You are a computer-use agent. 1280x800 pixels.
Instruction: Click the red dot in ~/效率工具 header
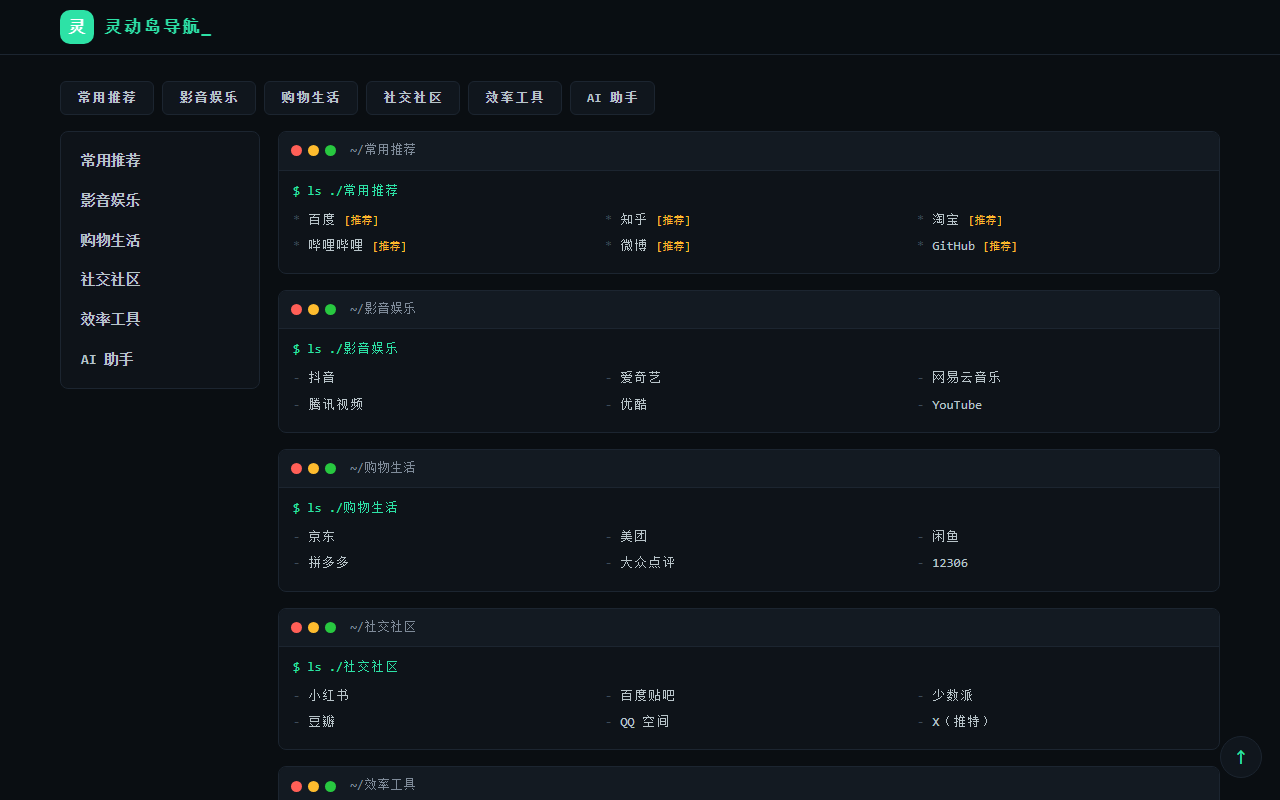(296, 786)
